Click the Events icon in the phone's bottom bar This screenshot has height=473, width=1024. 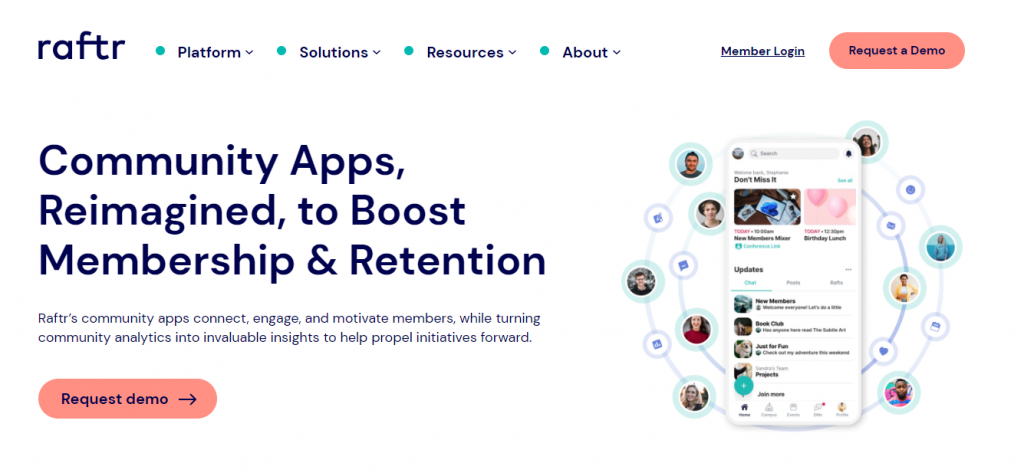pyautogui.click(x=793, y=410)
